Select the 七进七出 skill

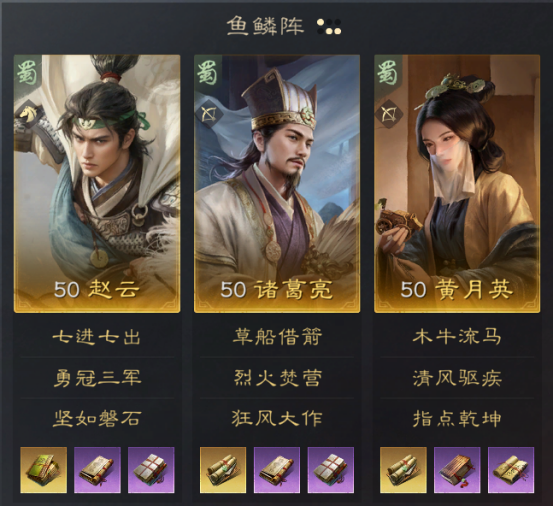pyautogui.click(x=97, y=337)
